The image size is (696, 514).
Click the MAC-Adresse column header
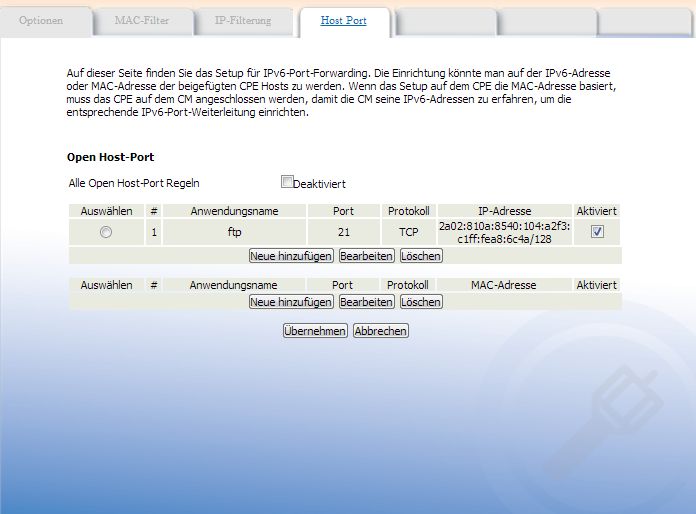[503, 285]
